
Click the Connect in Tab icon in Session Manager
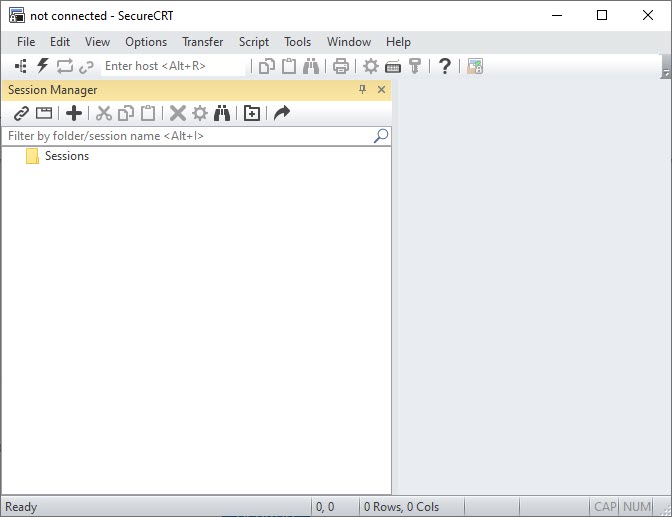pyautogui.click(x=44, y=113)
